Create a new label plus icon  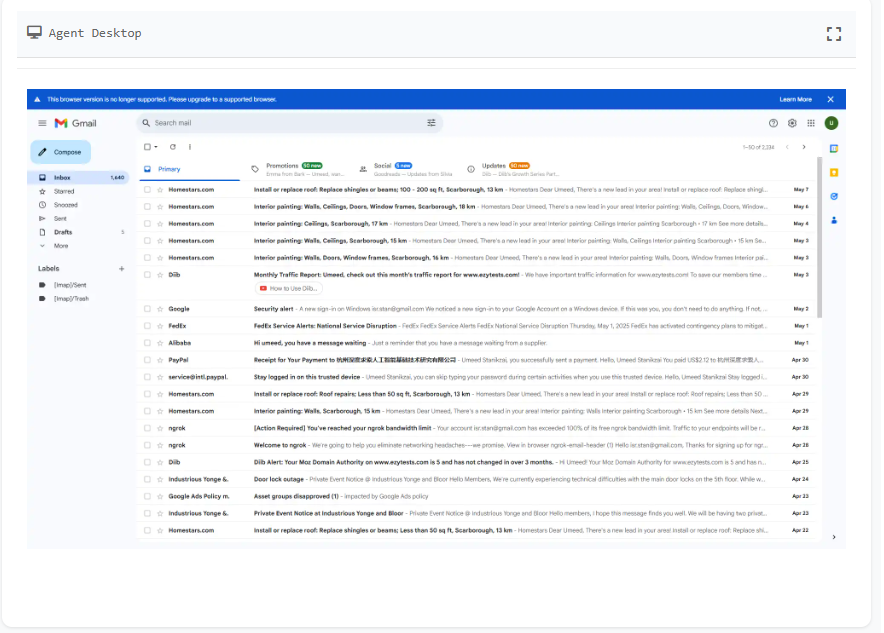point(121,269)
